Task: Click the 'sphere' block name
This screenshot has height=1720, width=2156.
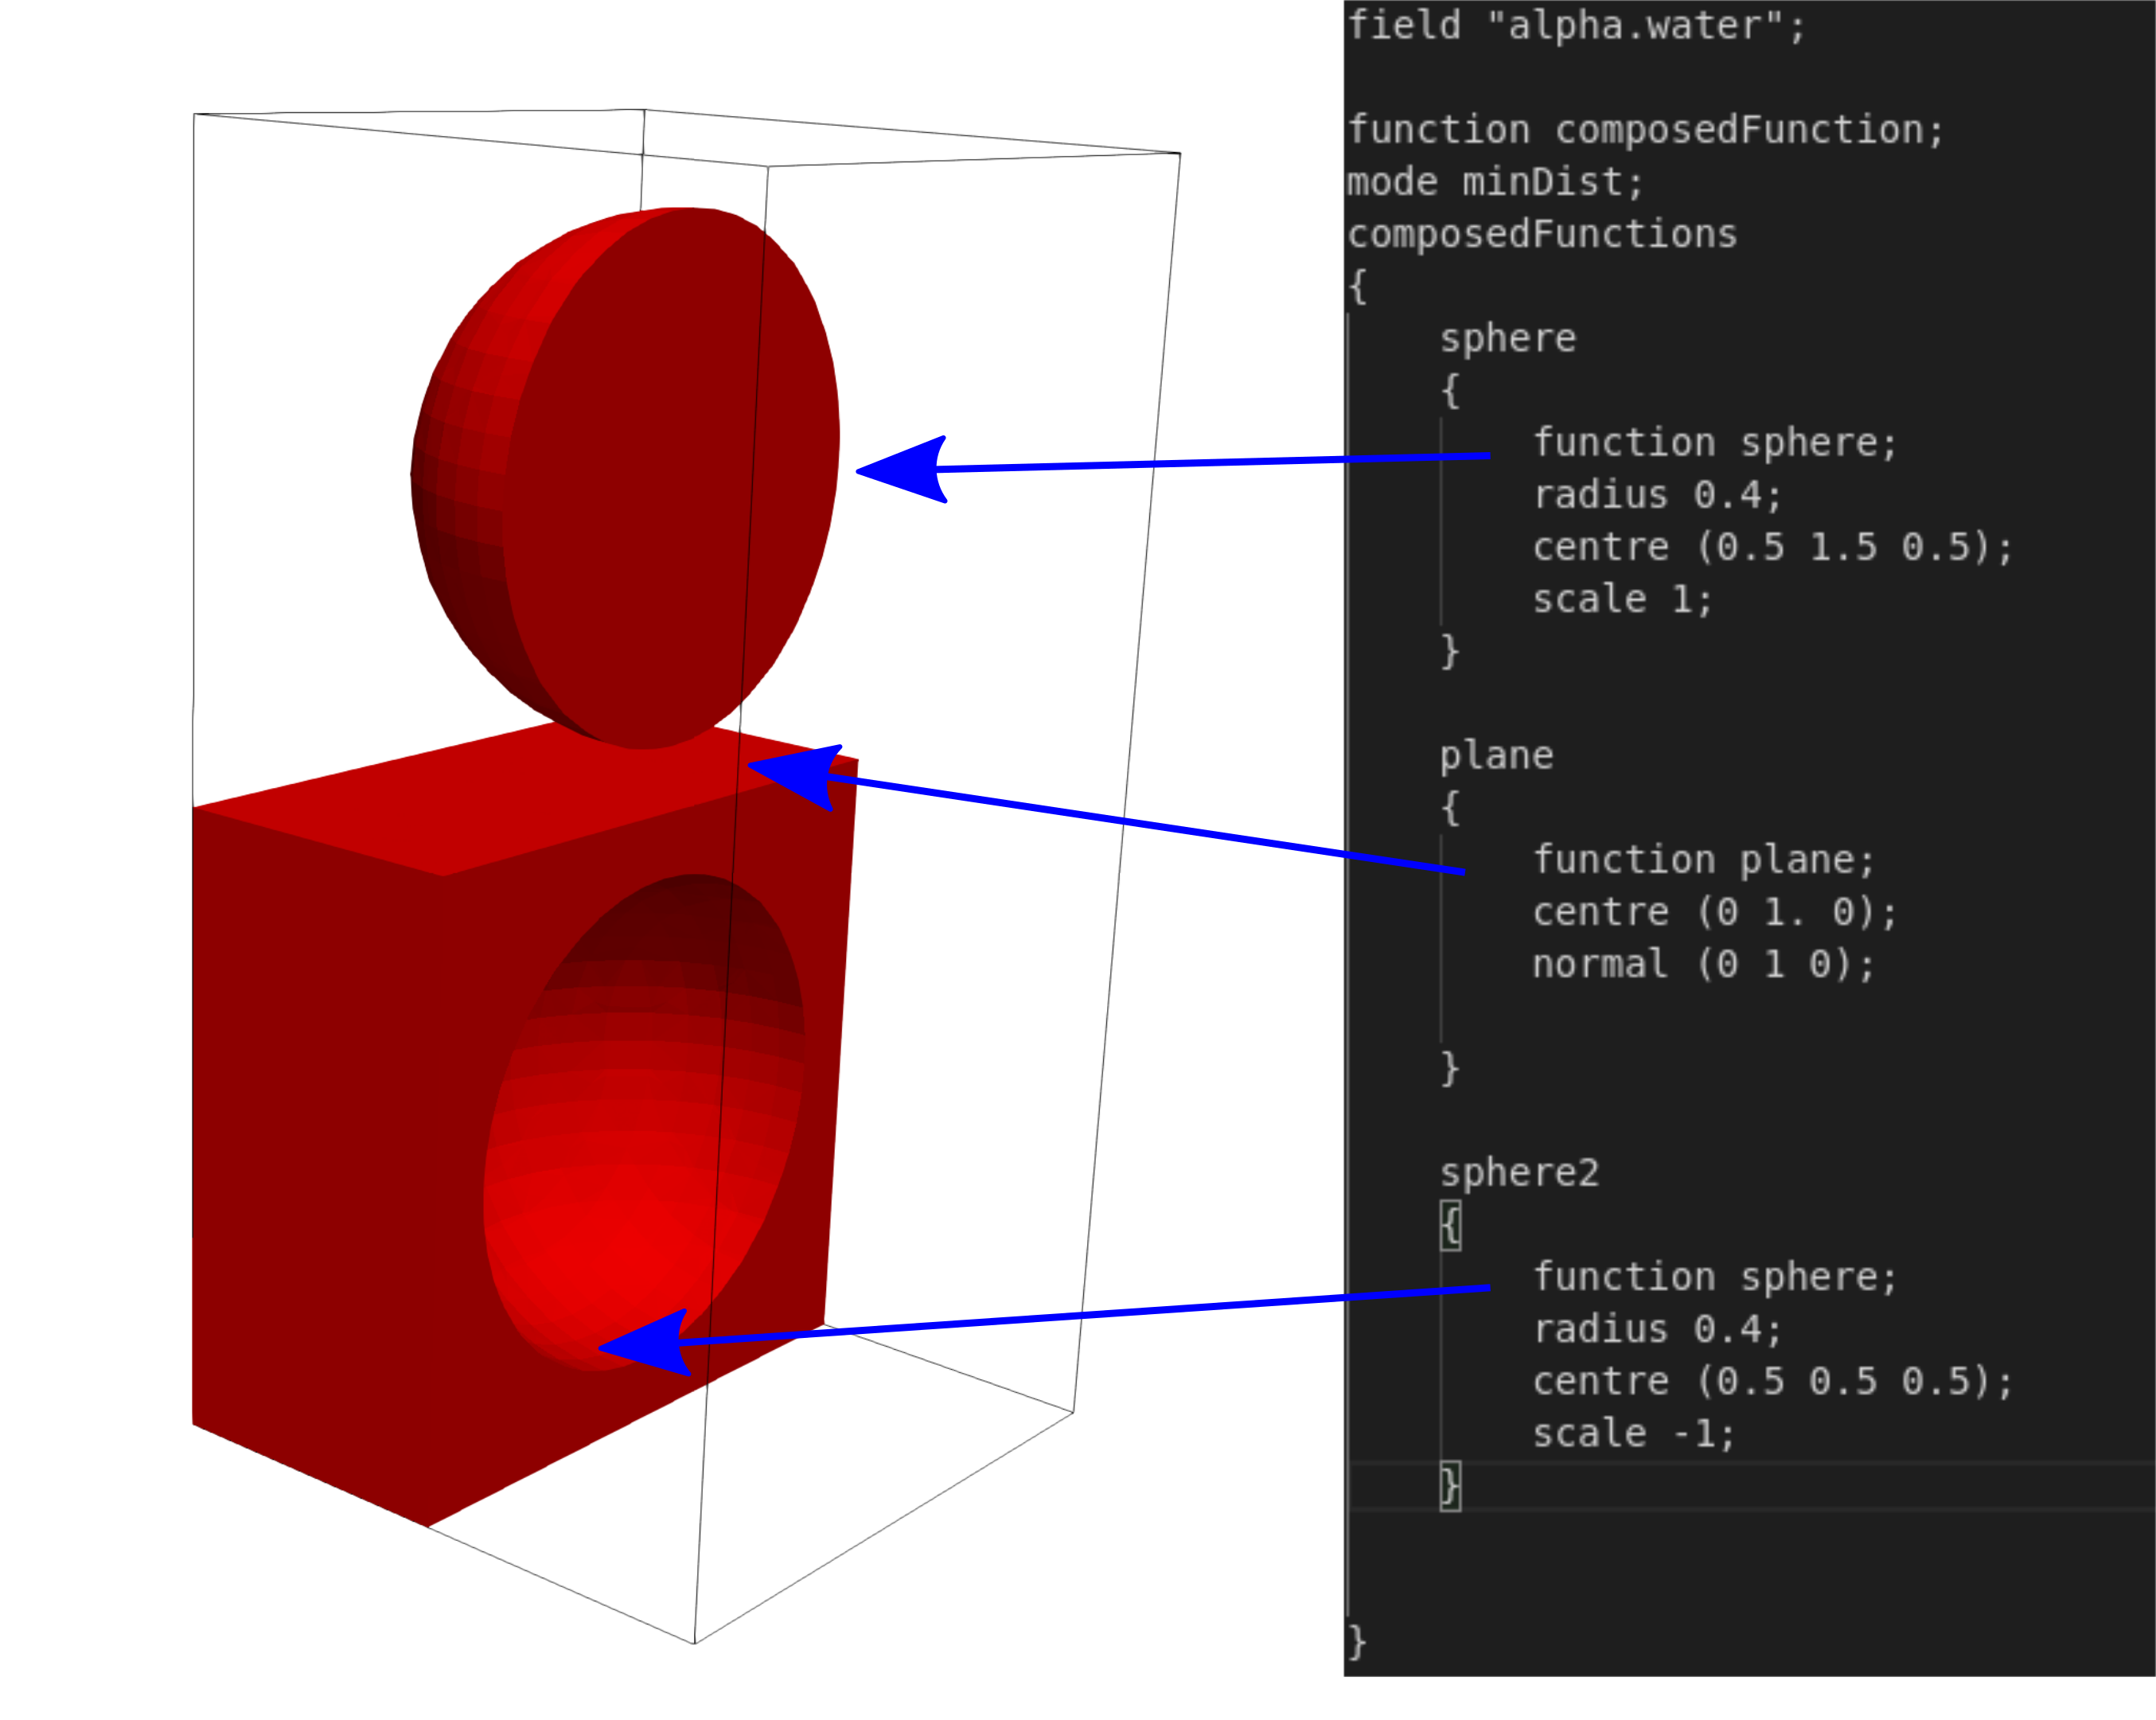Action: pyautogui.click(x=1508, y=339)
